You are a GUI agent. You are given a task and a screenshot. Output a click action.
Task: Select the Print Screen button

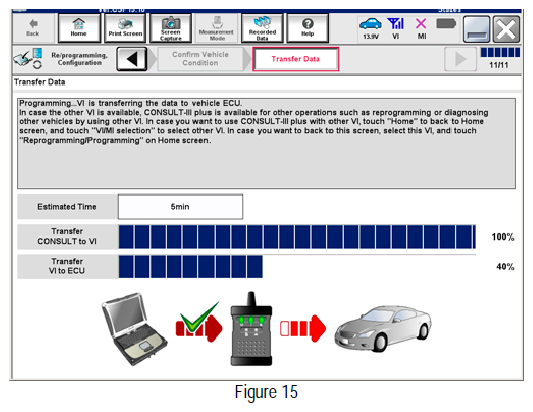coord(125,28)
